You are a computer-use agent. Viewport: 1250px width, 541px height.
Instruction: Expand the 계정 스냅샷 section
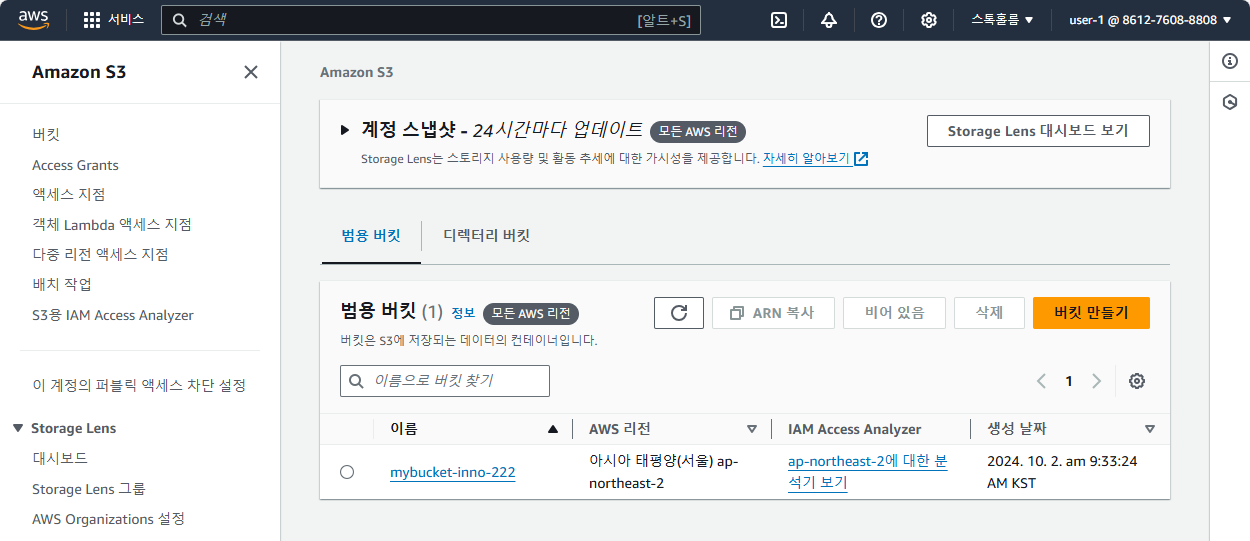[x=345, y=130]
